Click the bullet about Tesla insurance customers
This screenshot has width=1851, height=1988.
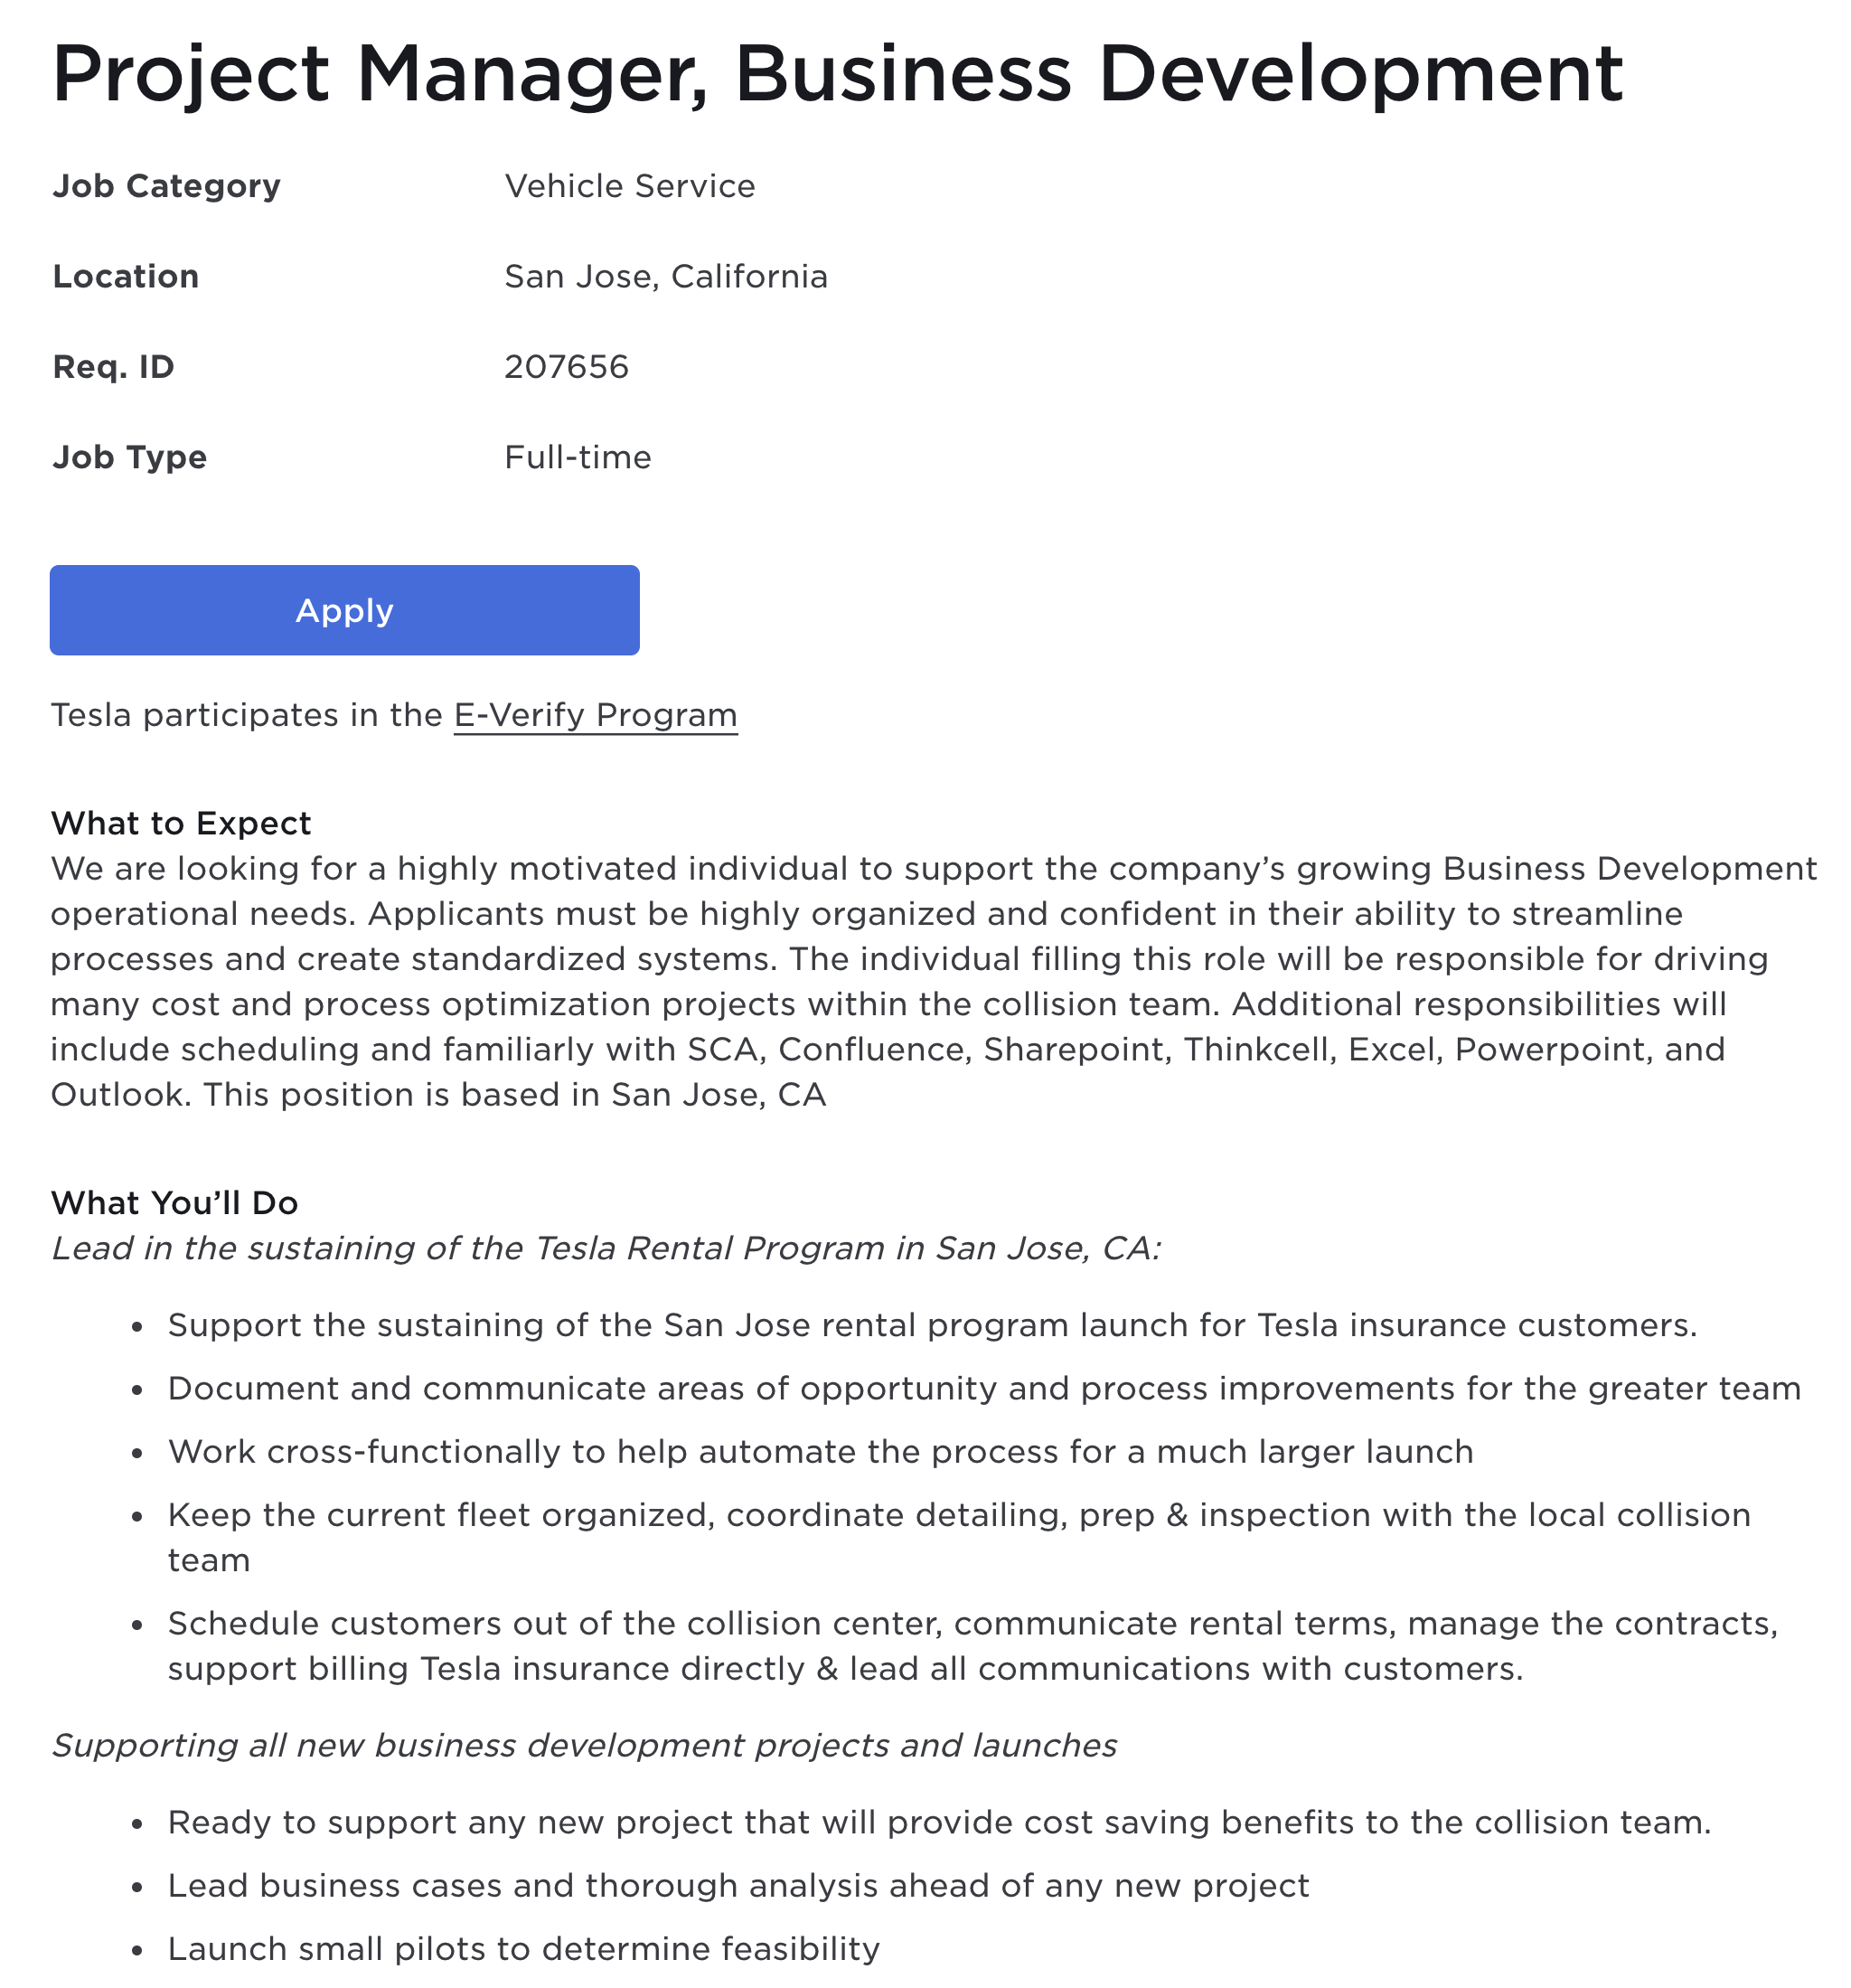tap(932, 1325)
